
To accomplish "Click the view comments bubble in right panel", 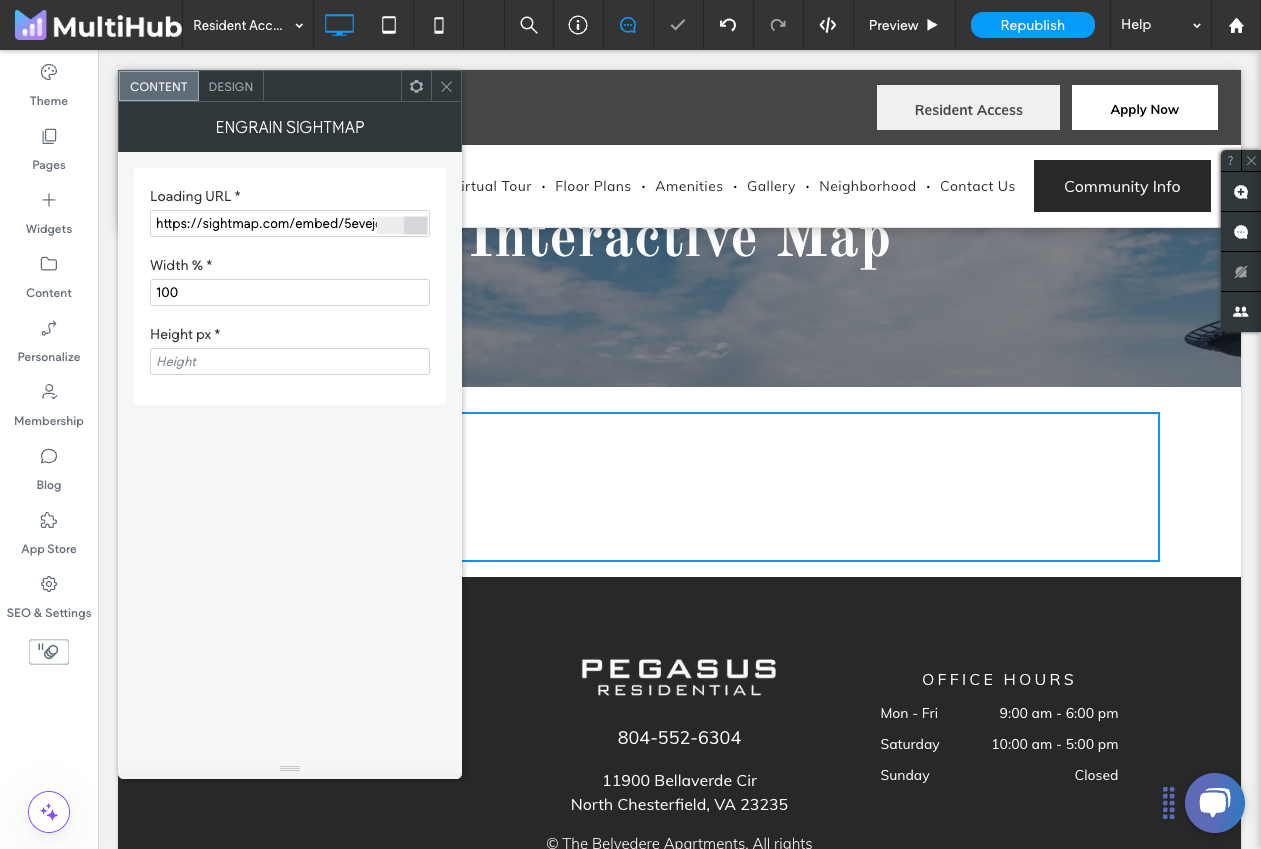I will (x=1241, y=232).
